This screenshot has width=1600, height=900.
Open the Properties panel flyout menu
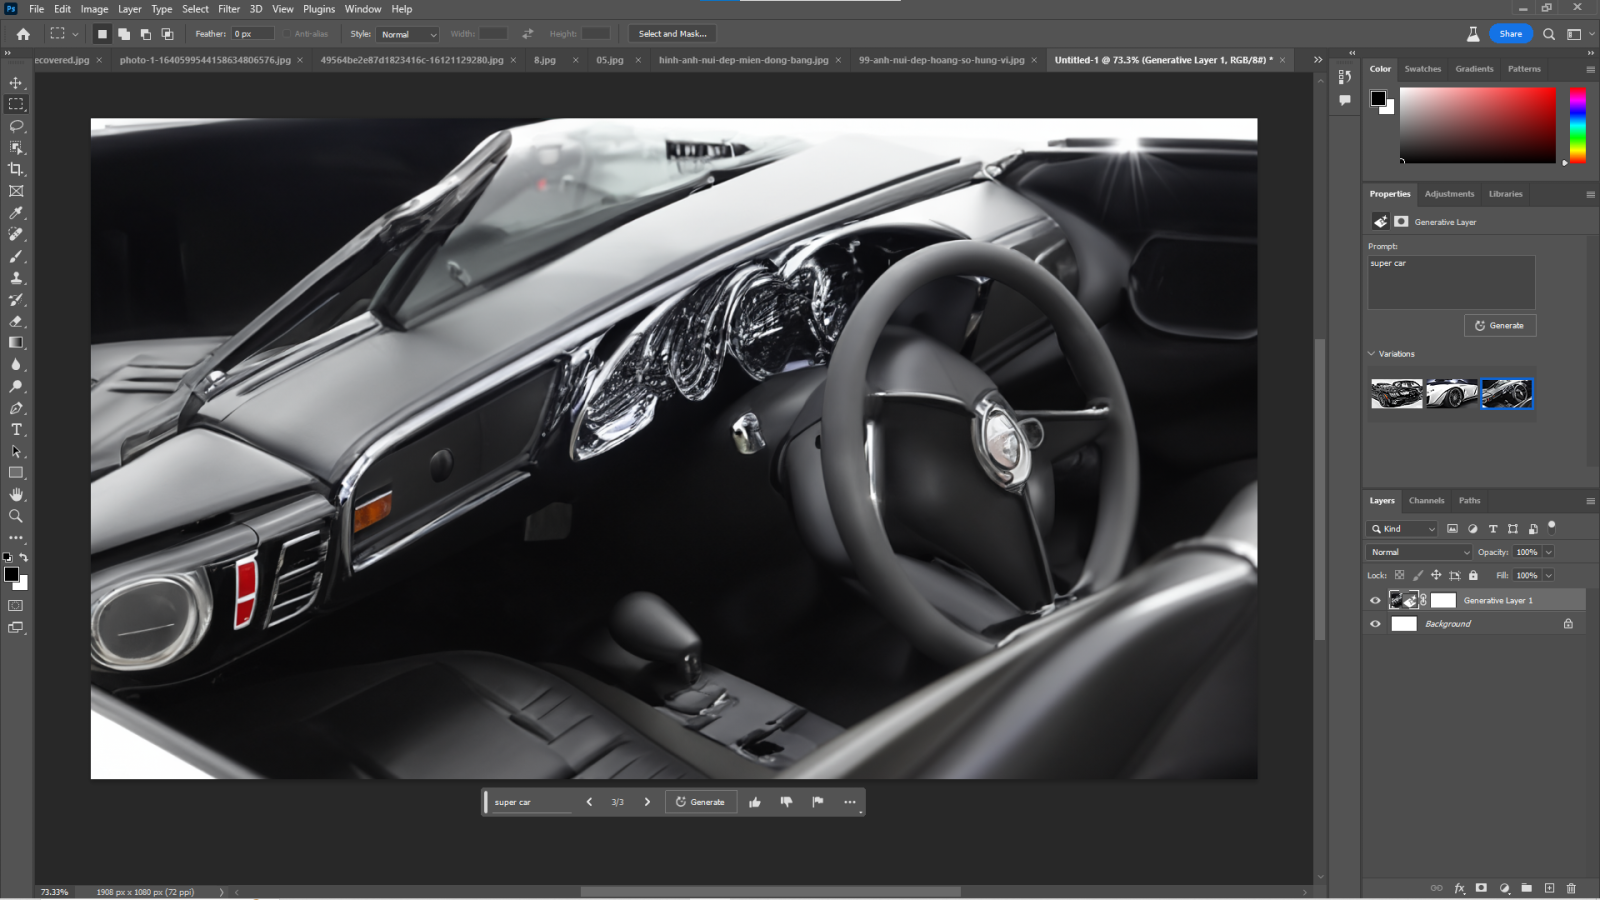[x=1590, y=194]
